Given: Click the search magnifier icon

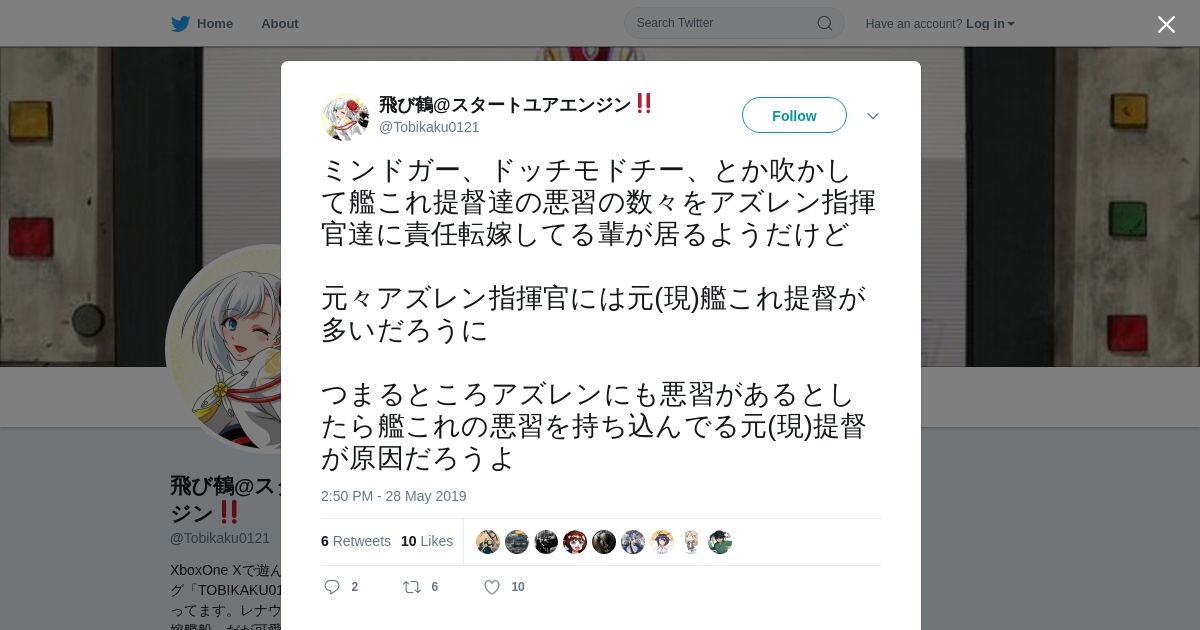Looking at the screenshot, I should click(x=825, y=23).
